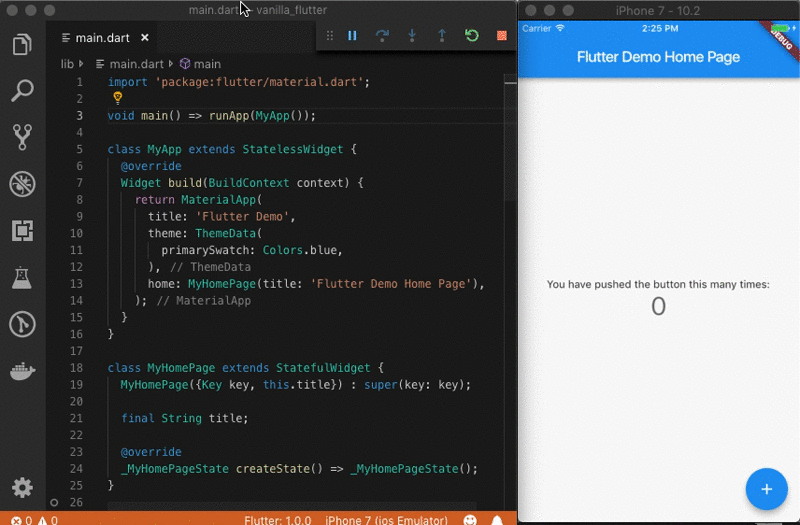Stop debugging with the red square
The width and height of the screenshot is (800, 525).
pos(501,36)
